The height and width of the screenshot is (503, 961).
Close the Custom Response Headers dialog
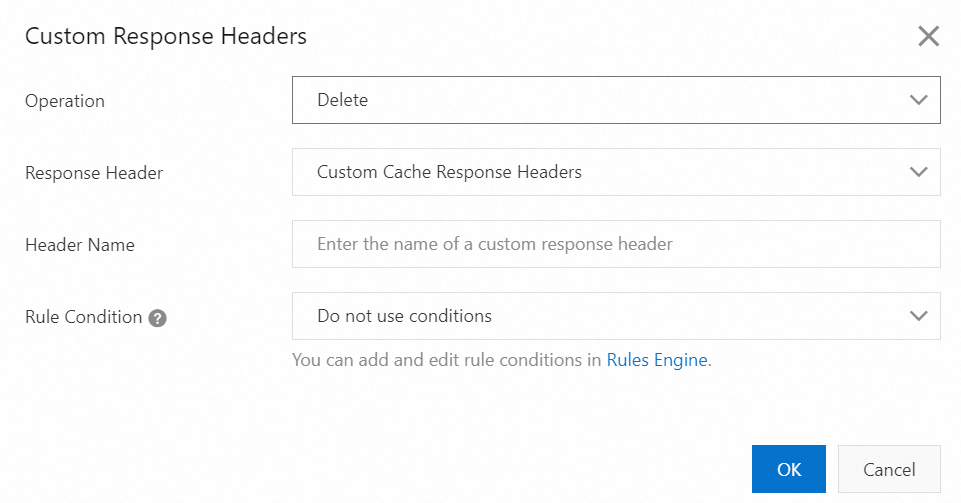[x=928, y=37]
